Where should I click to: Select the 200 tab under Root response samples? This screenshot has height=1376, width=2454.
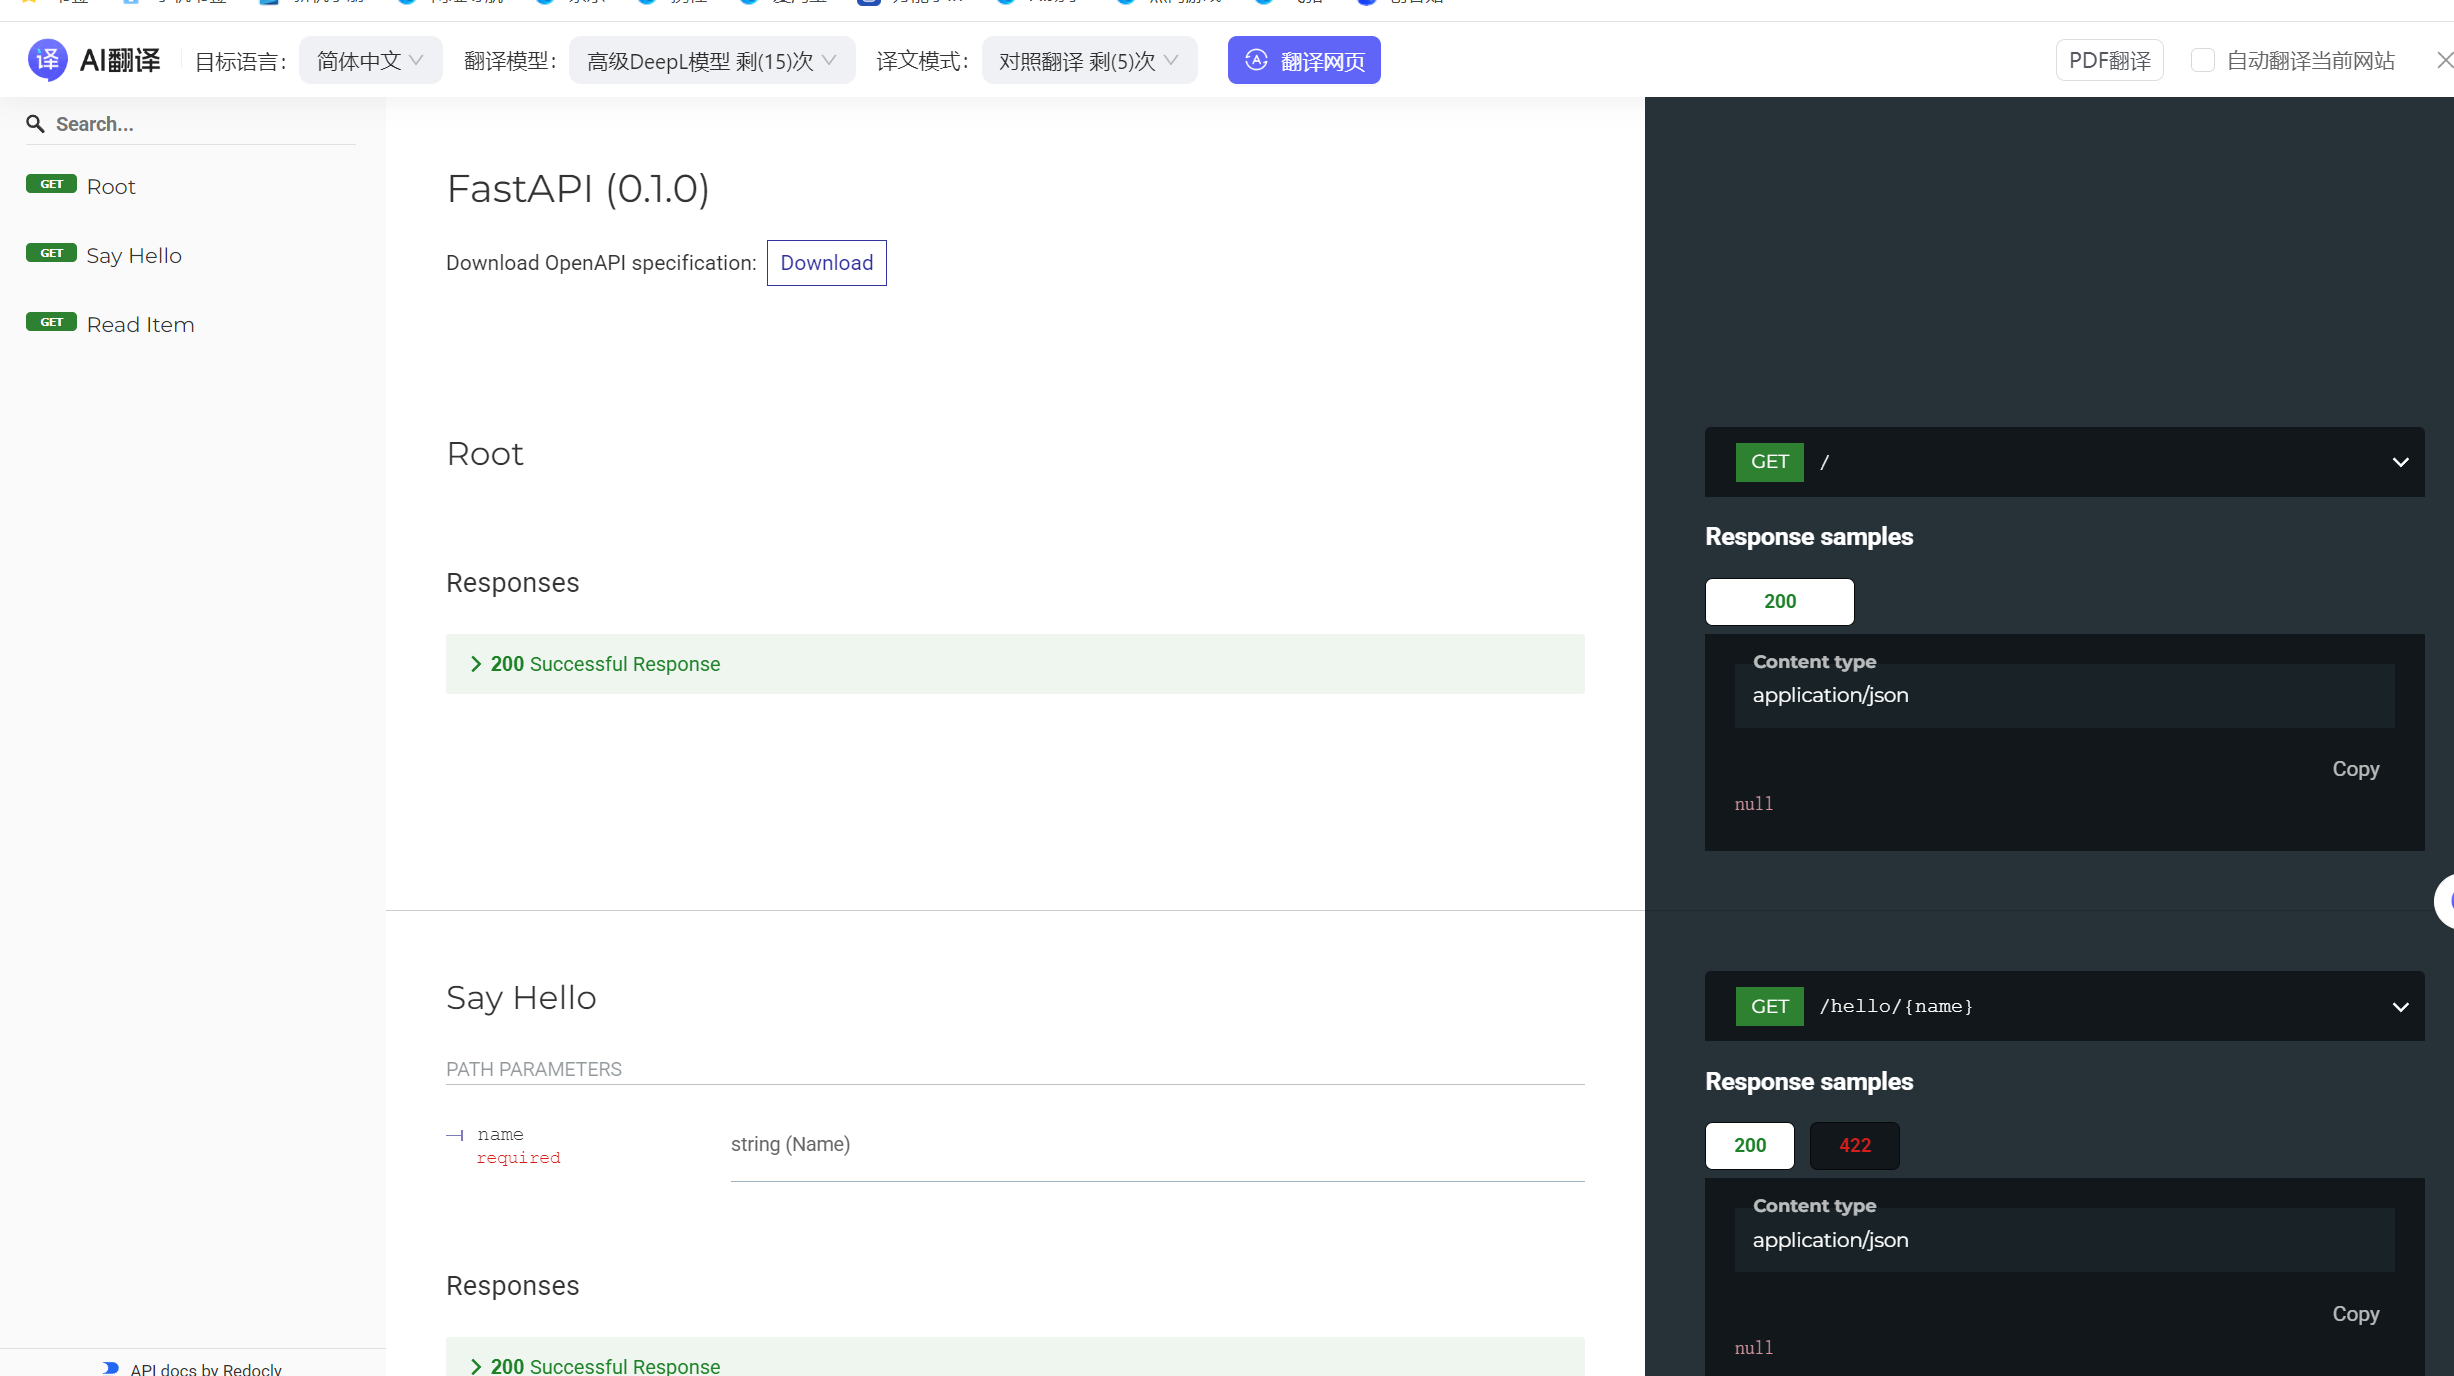[1779, 601]
